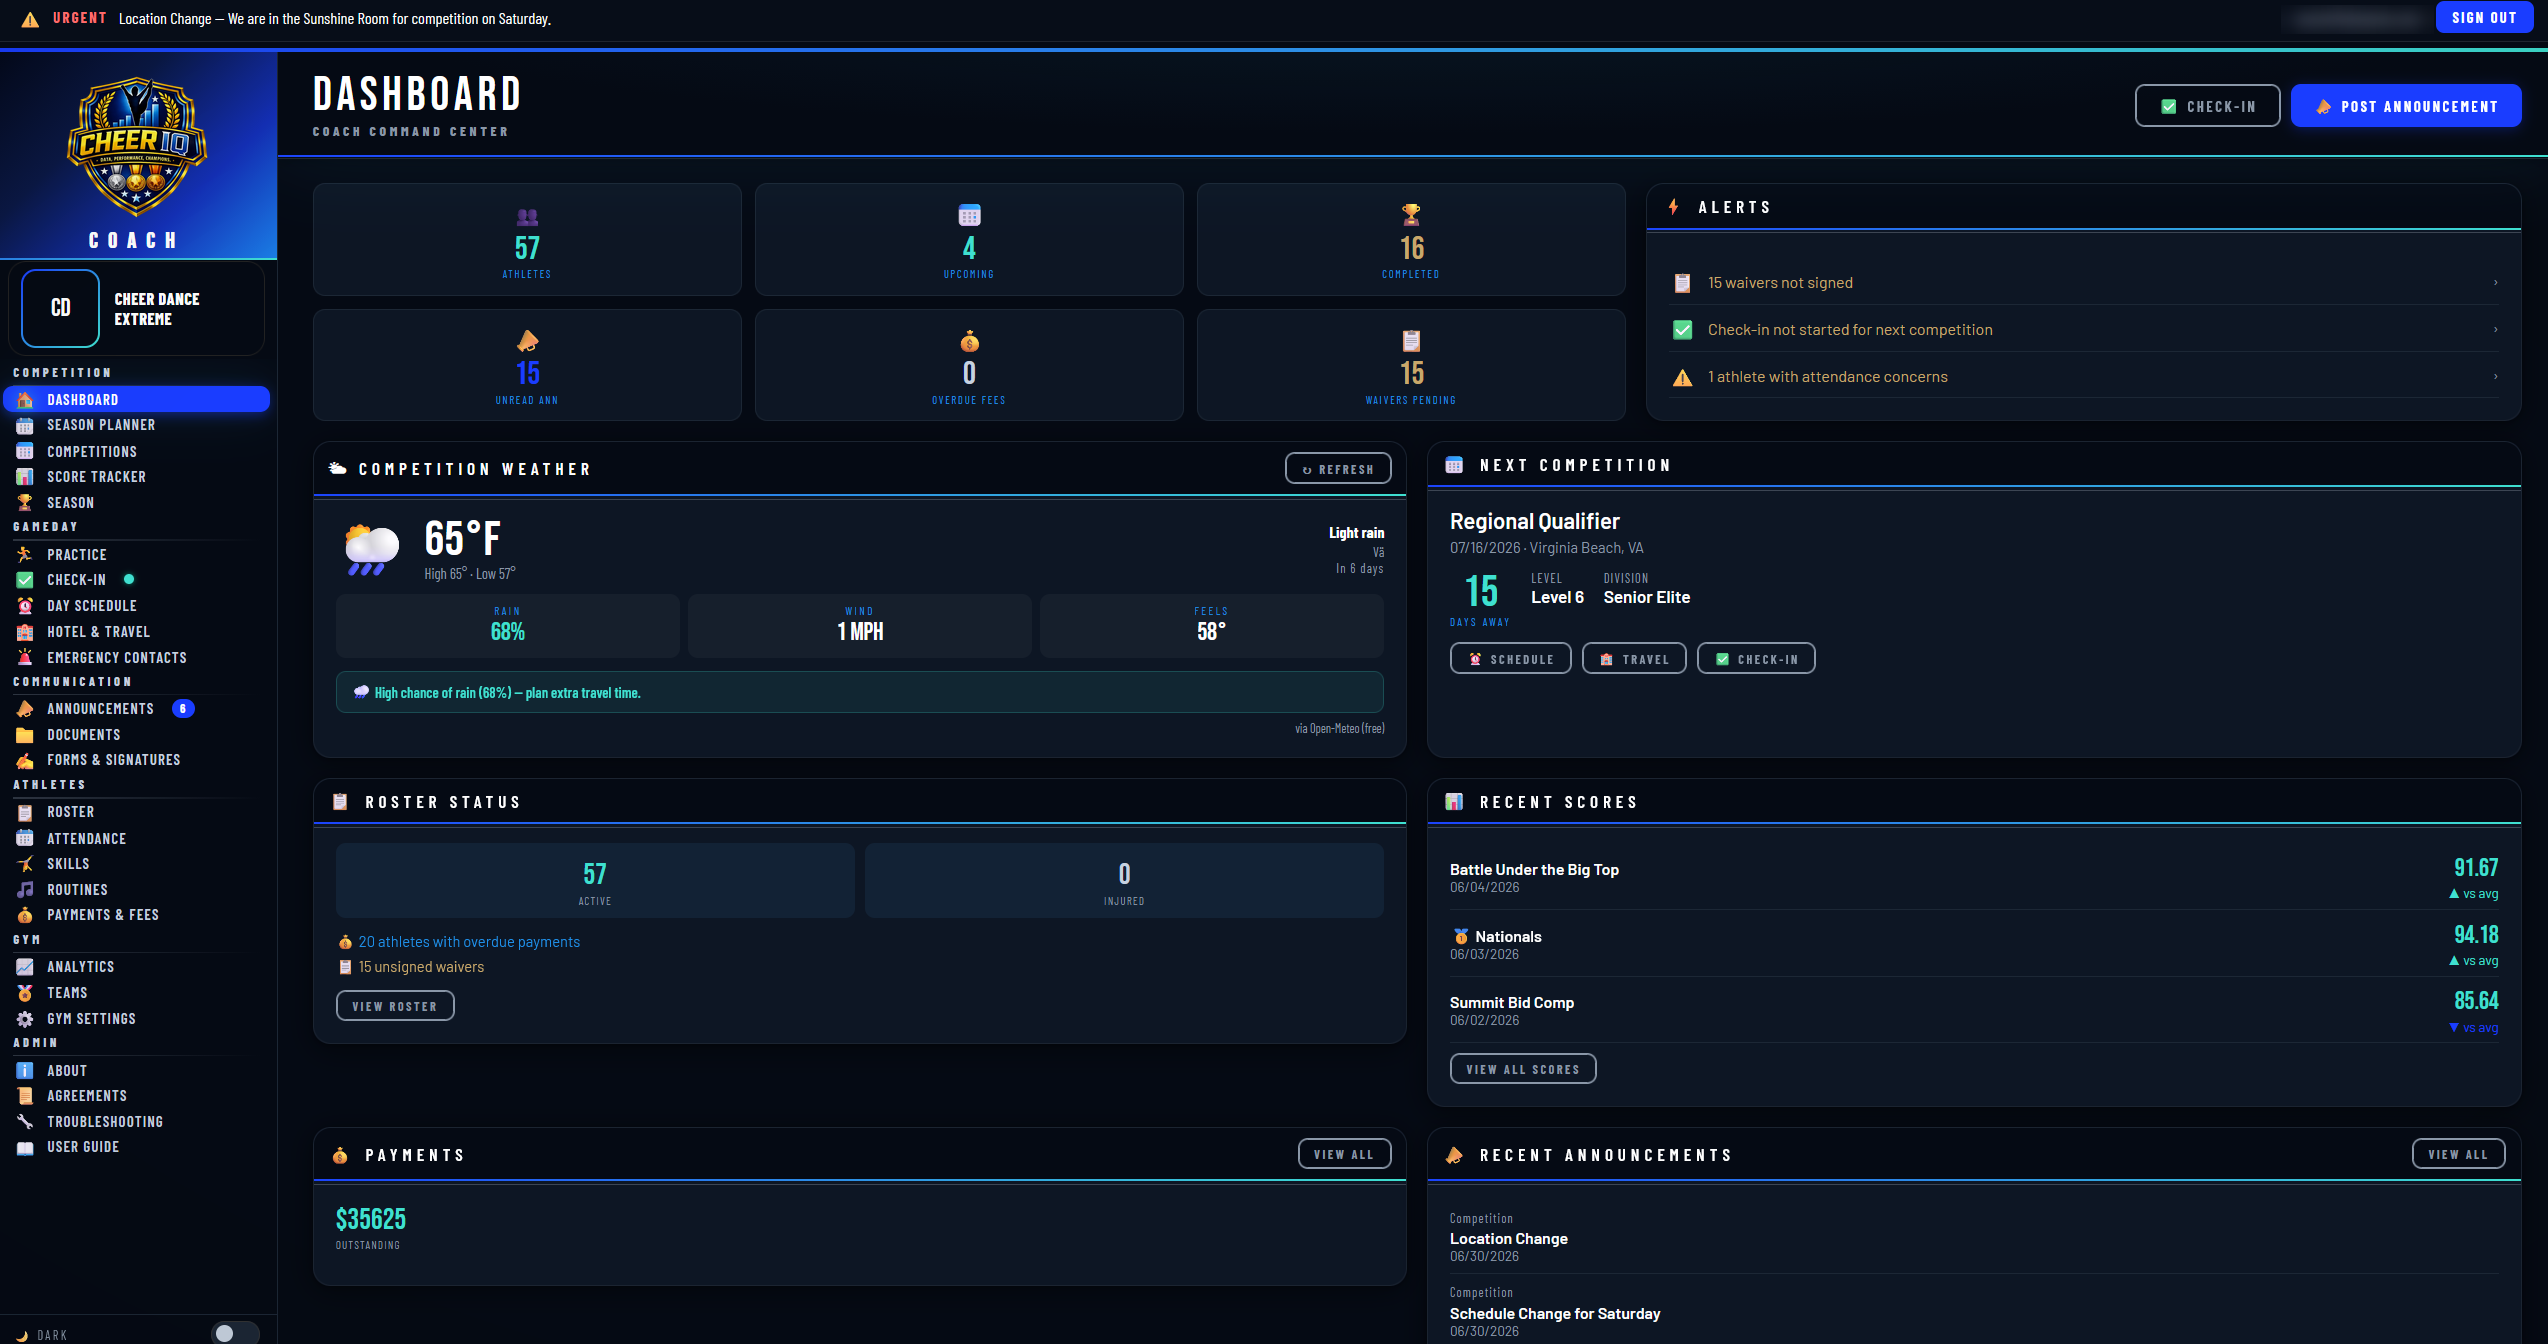Screen dimensions: 2548x1344
Task: Open the Forms & Signatures writing icon
Action: (x=25, y=761)
